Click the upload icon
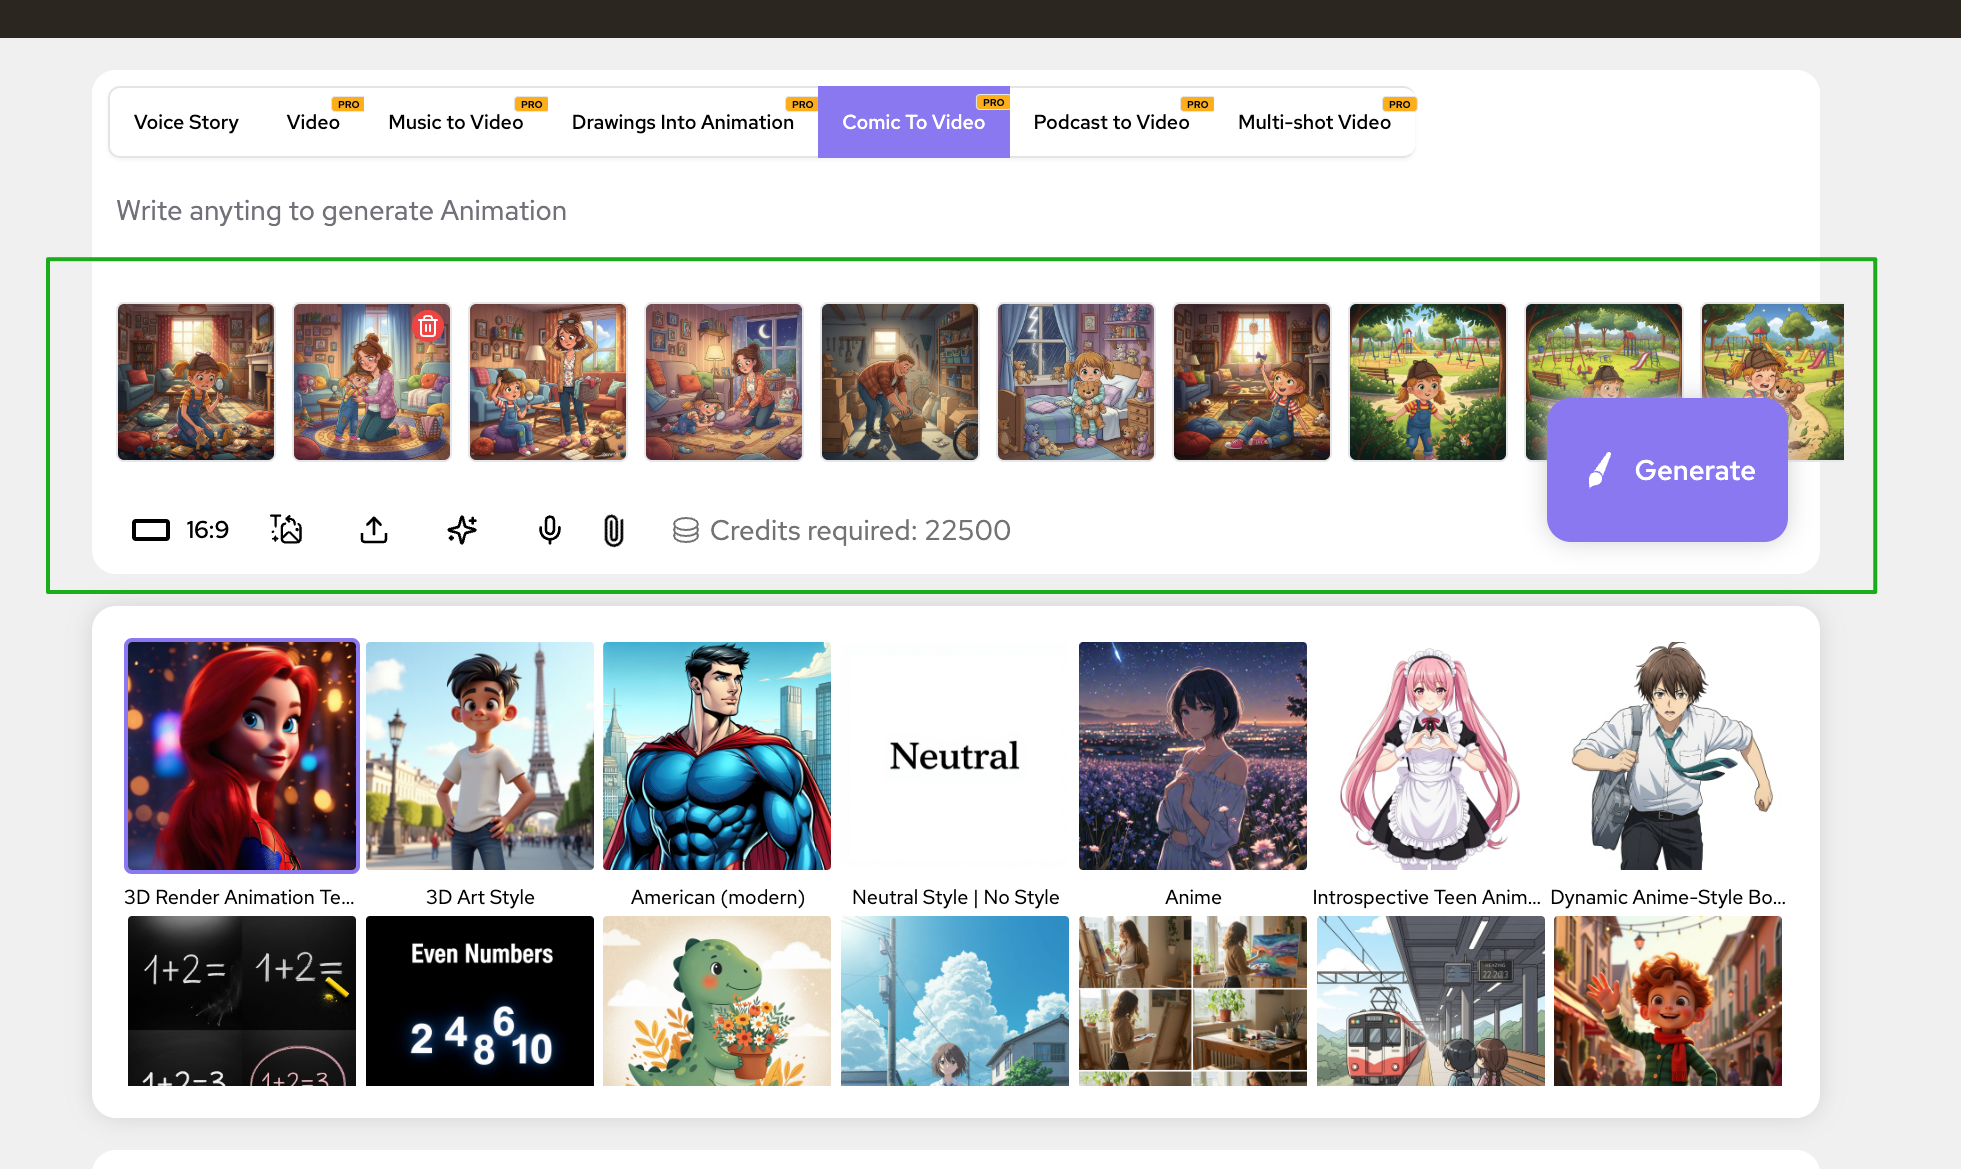 [374, 529]
